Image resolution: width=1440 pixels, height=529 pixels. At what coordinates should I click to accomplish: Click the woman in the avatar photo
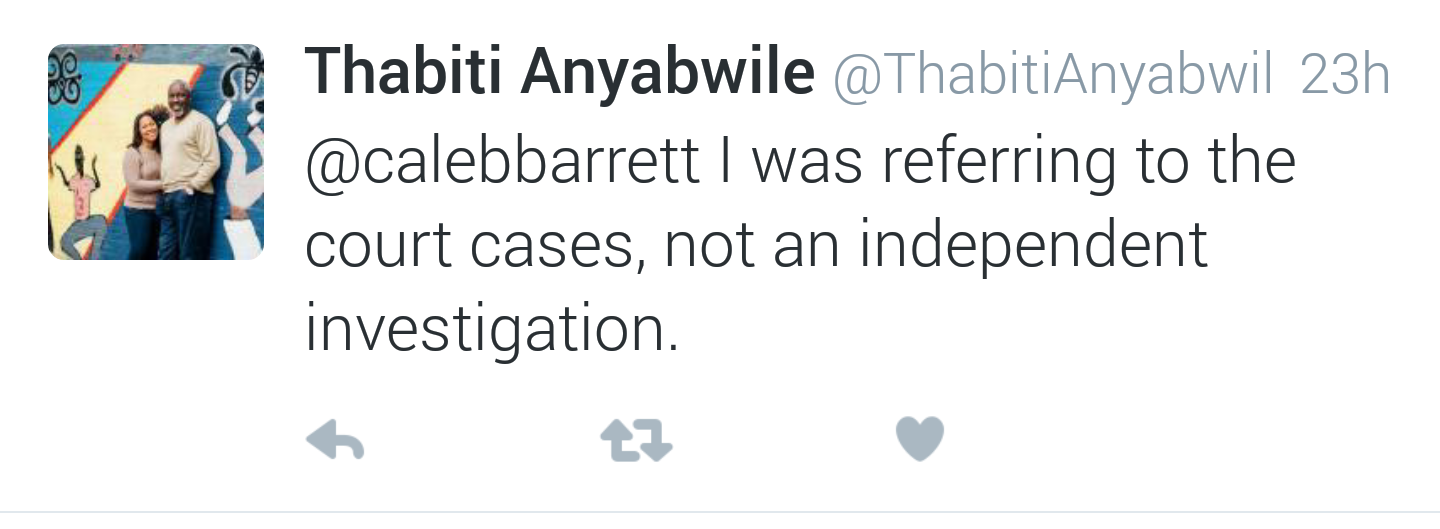click(x=141, y=180)
